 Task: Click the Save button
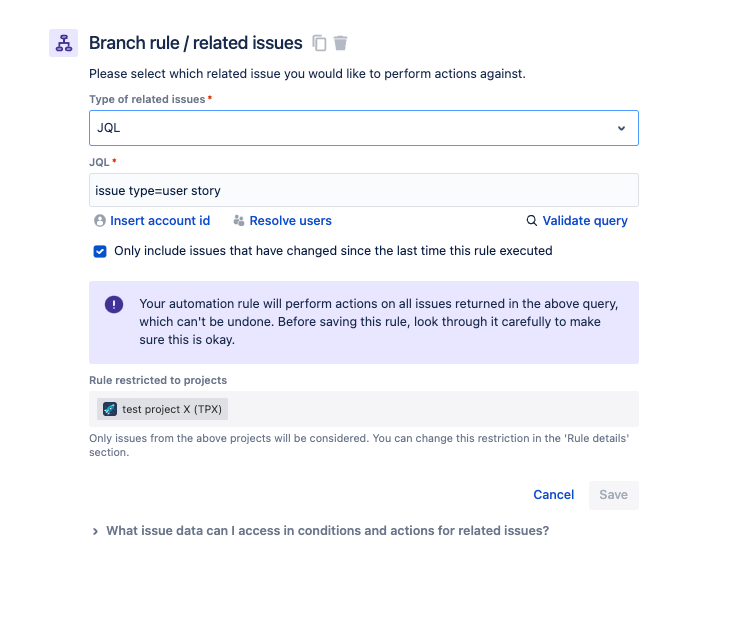click(613, 495)
